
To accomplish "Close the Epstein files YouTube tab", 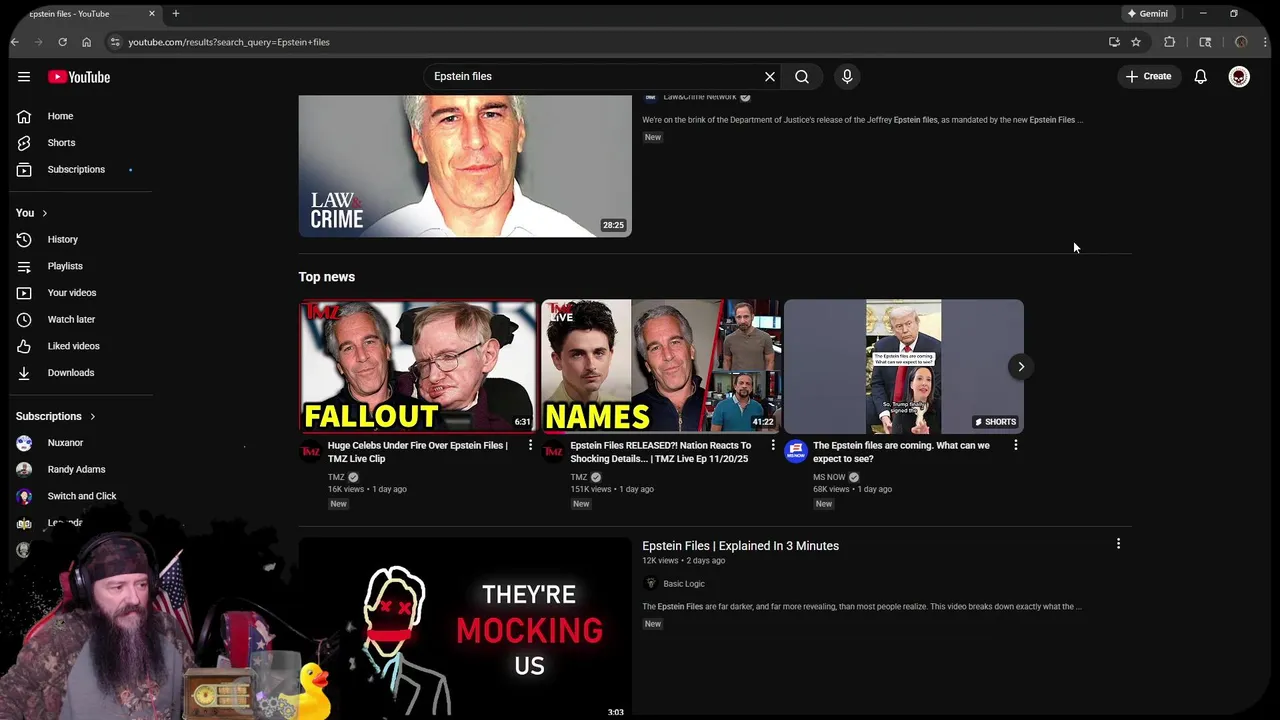I will pos(152,14).
